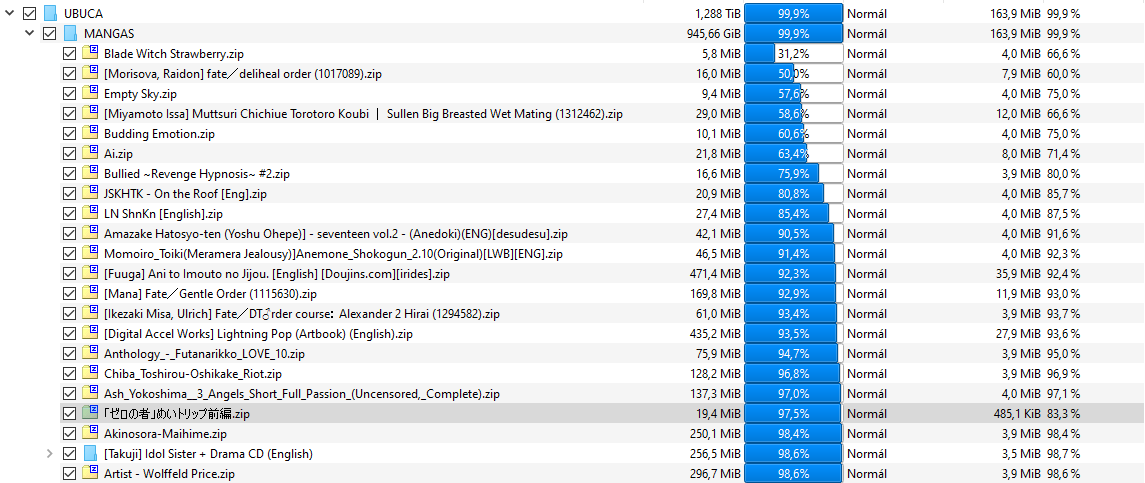Collapse the MANGAS tree node
The height and width of the screenshot is (483, 1145).
30,34
